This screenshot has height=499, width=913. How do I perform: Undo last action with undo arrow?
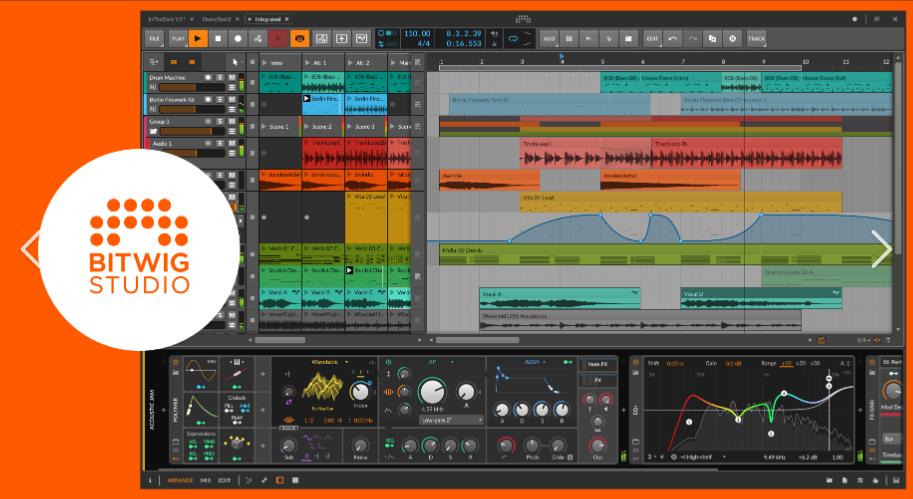[673, 38]
